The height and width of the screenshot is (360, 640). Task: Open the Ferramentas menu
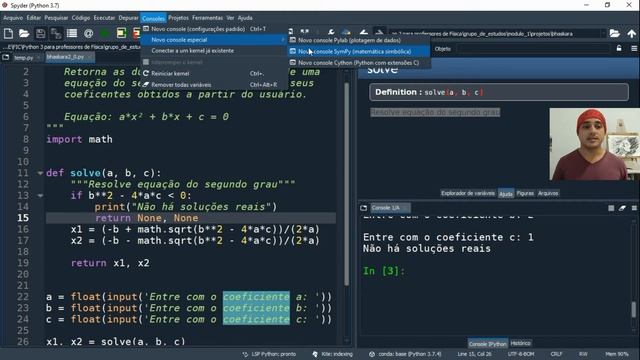[x=207, y=18]
